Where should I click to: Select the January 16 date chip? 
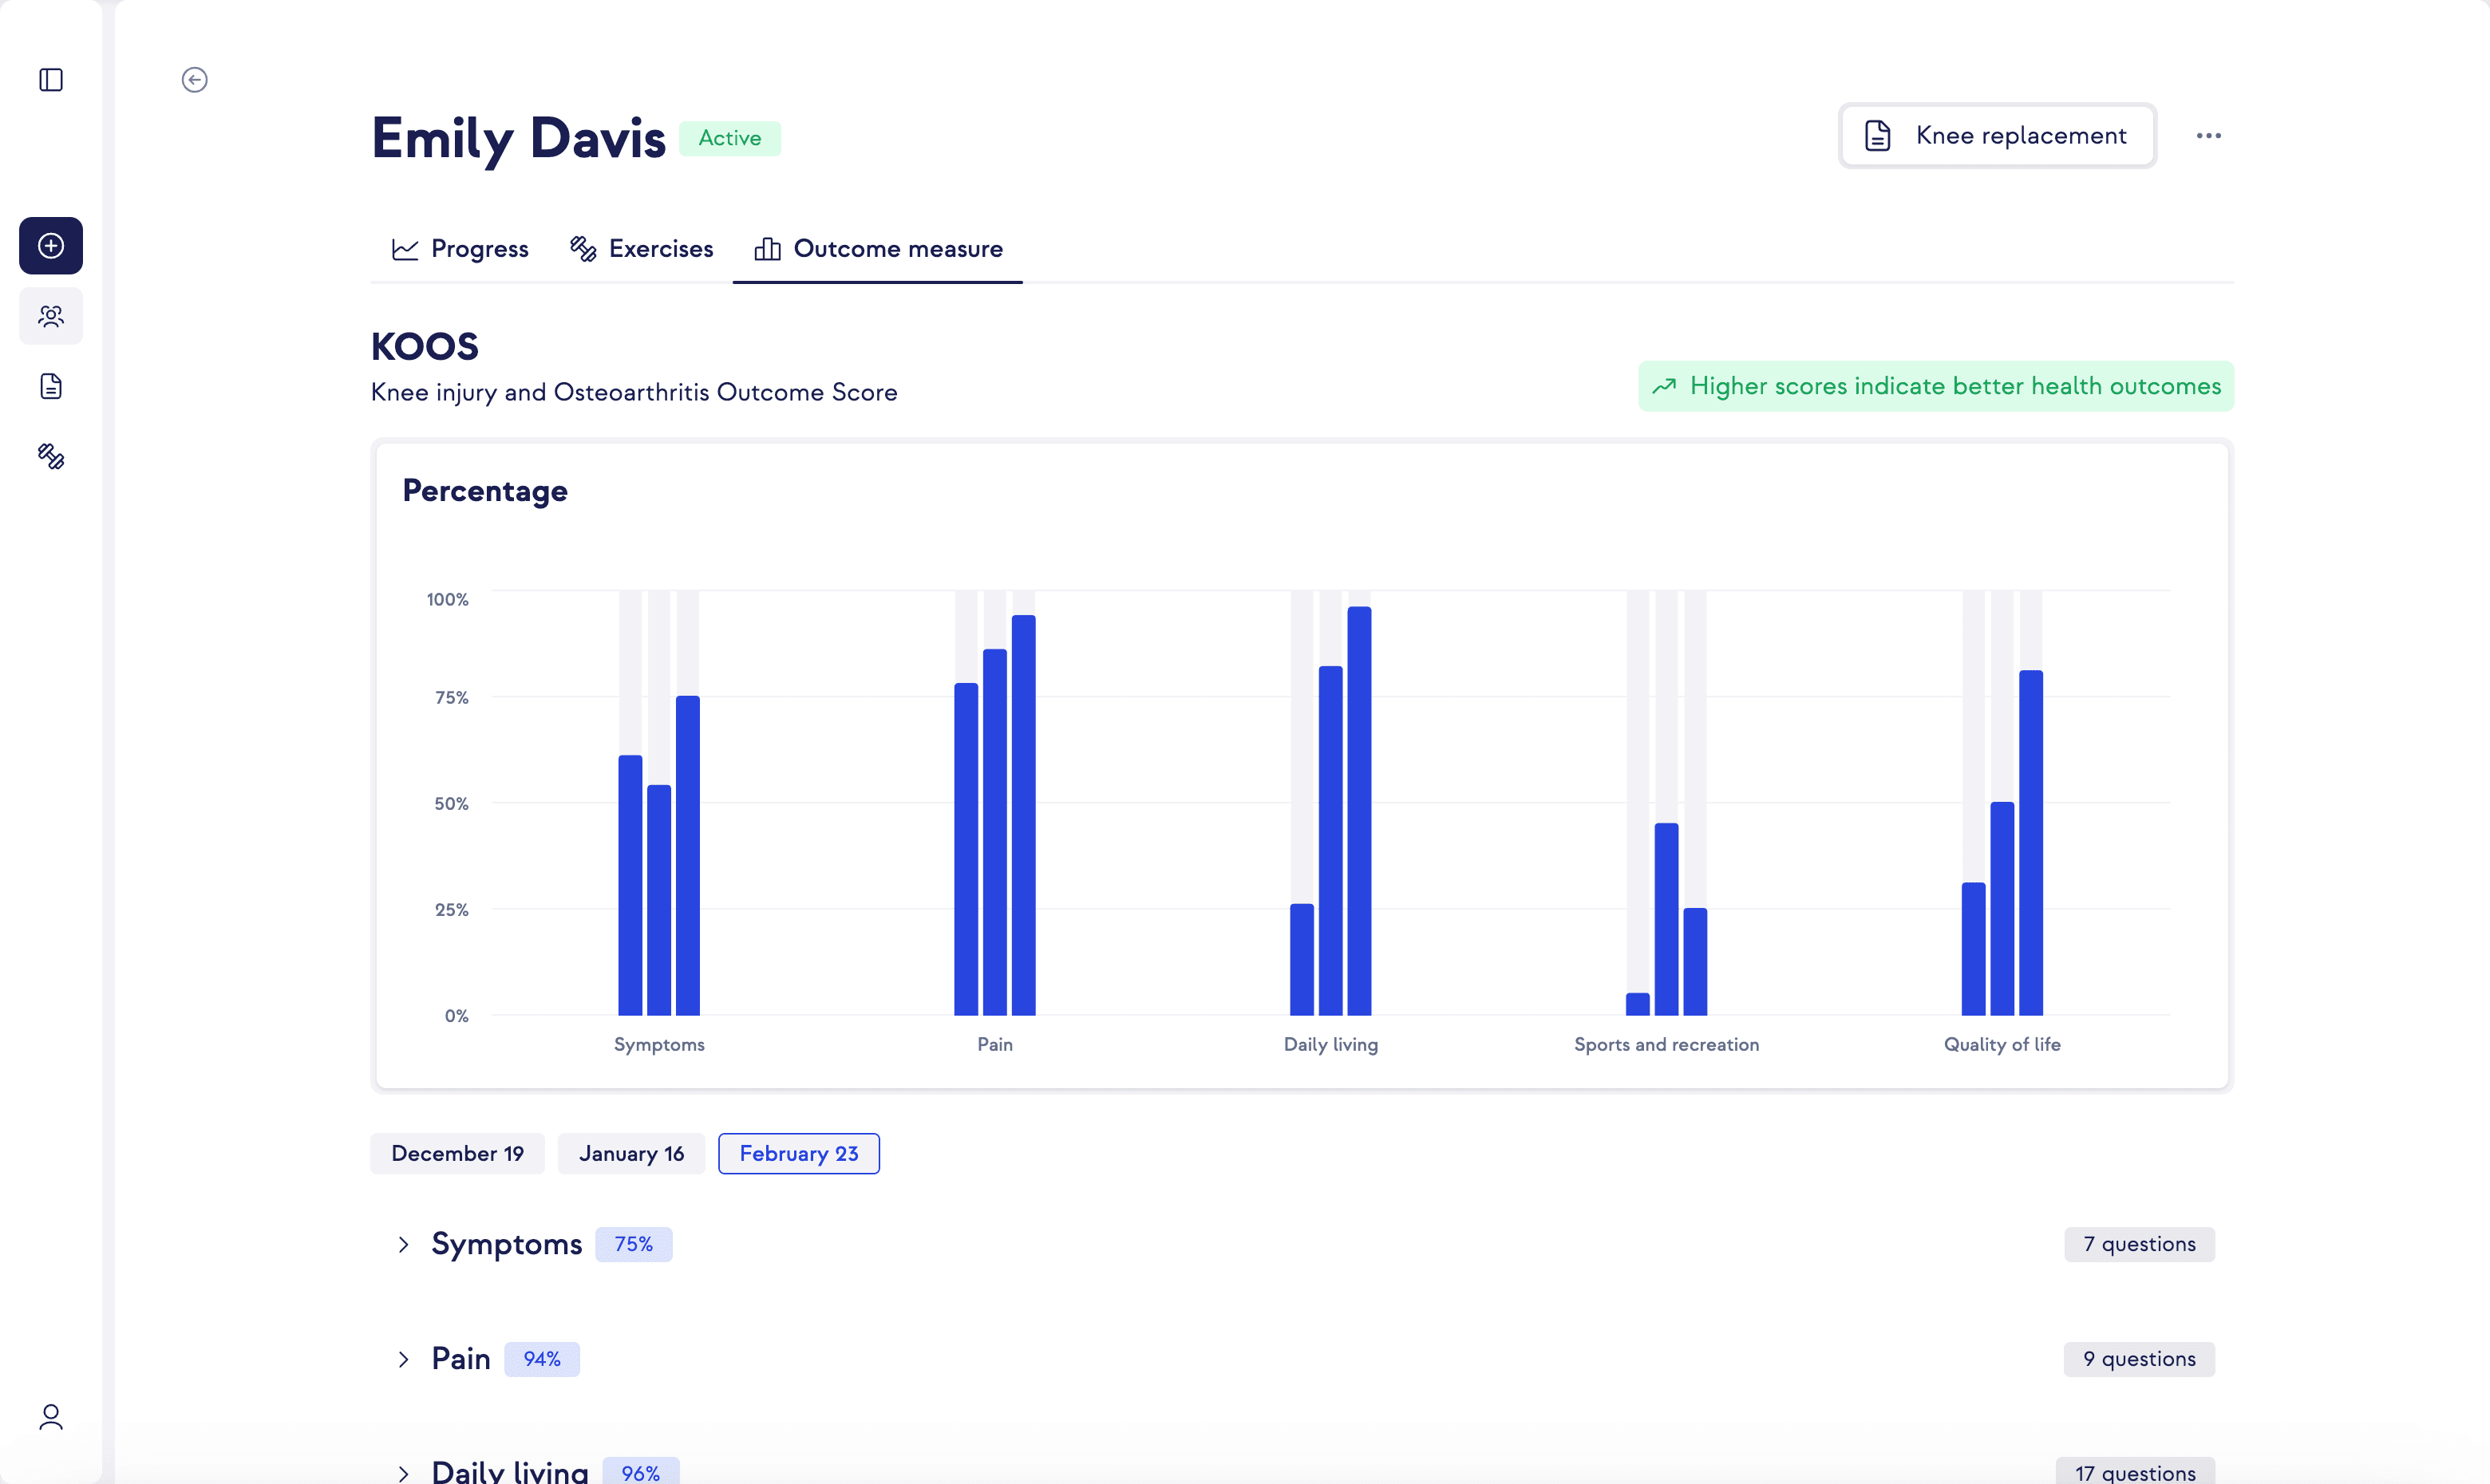631,1153
